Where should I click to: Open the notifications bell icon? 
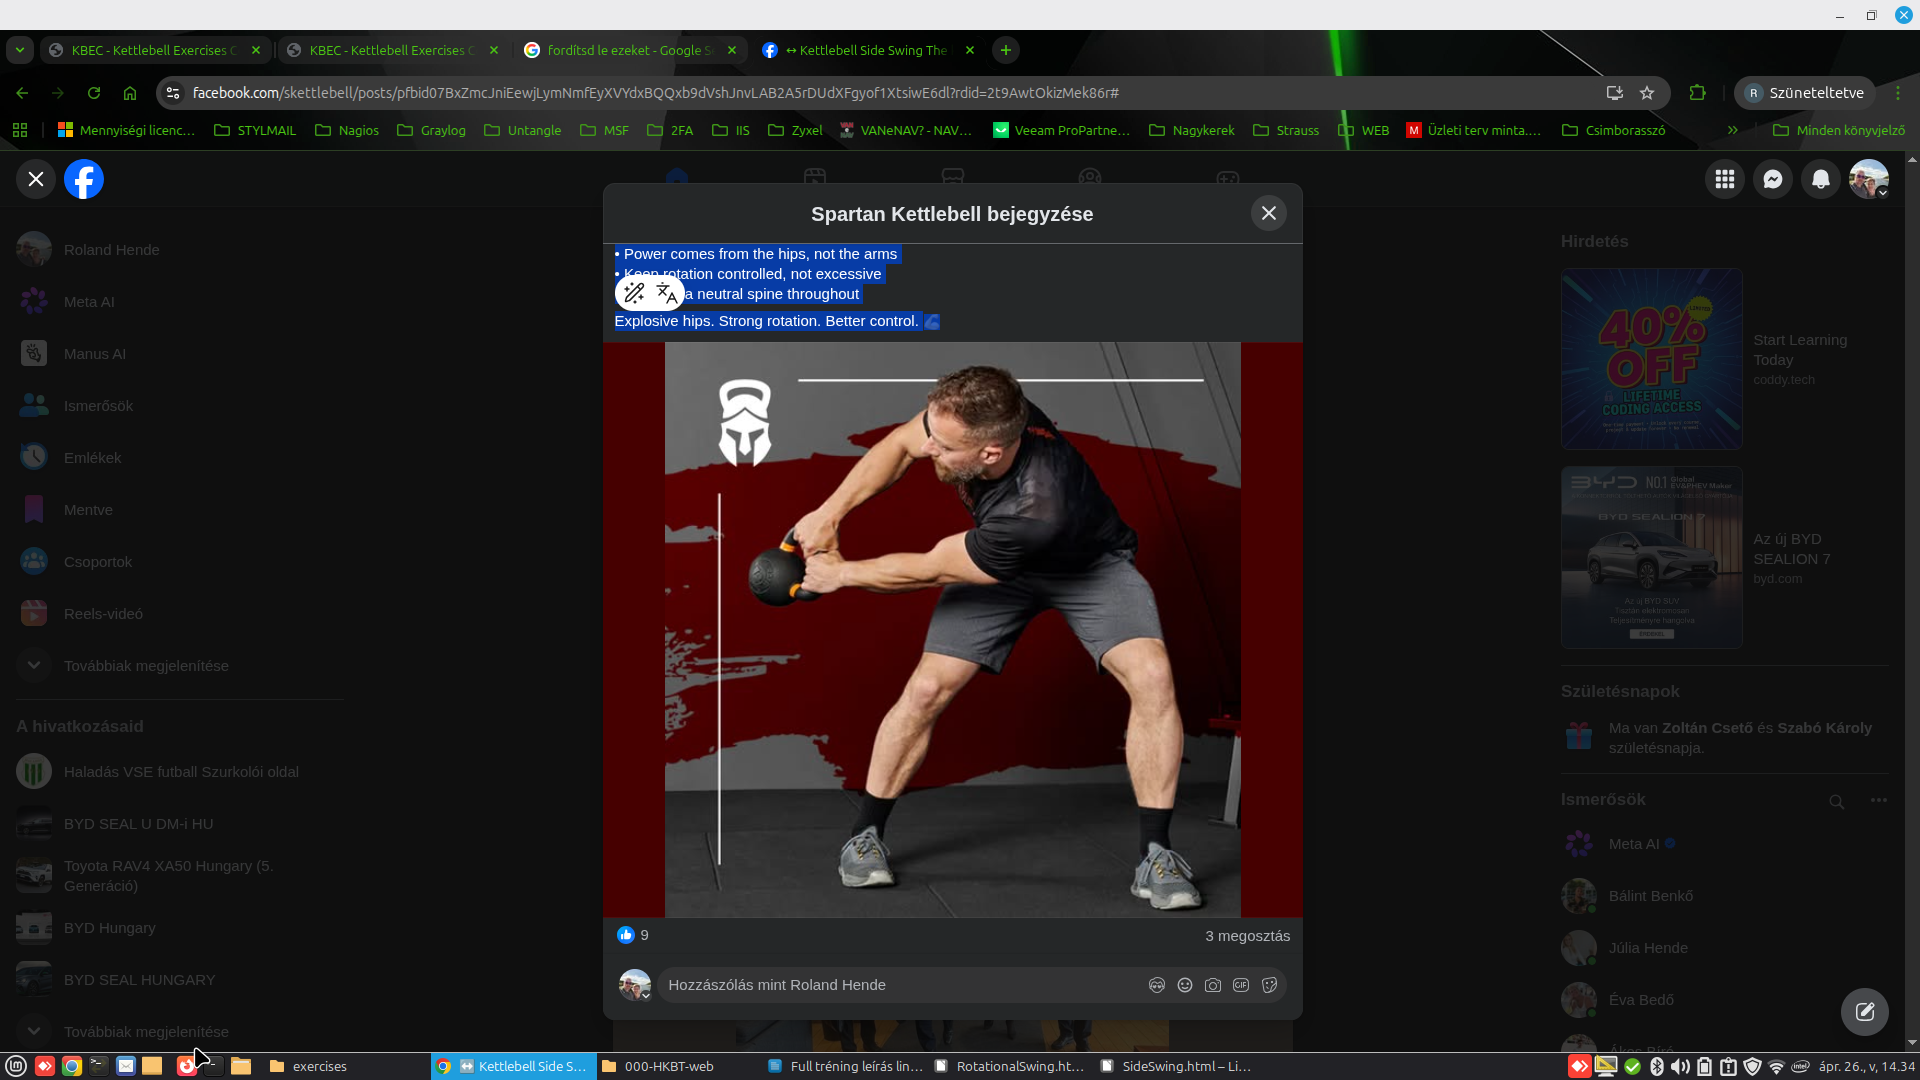tap(1821, 180)
